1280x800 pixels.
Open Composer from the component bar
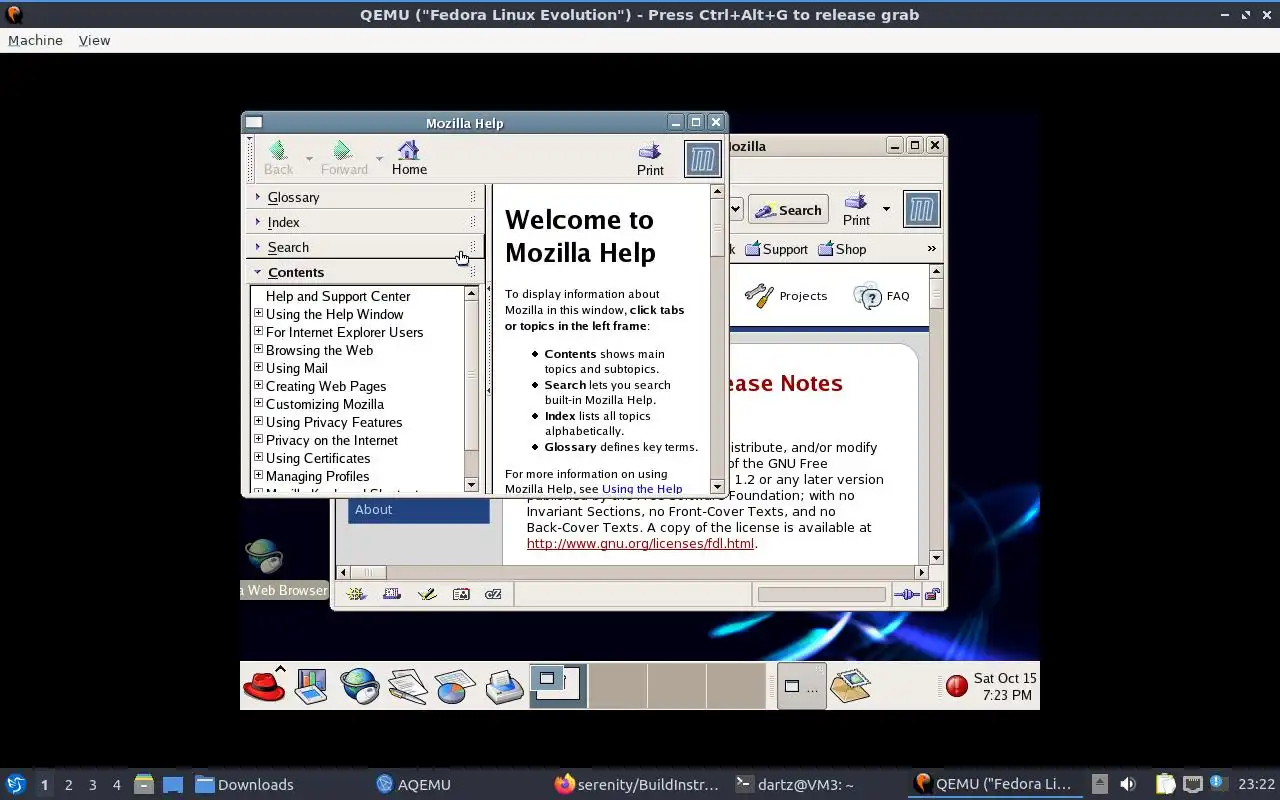click(x=427, y=594)
